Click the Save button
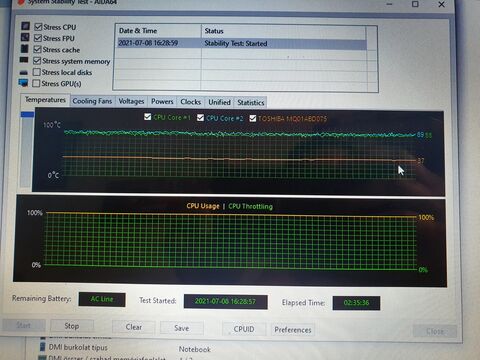480x360 pixels. [182, 328]
